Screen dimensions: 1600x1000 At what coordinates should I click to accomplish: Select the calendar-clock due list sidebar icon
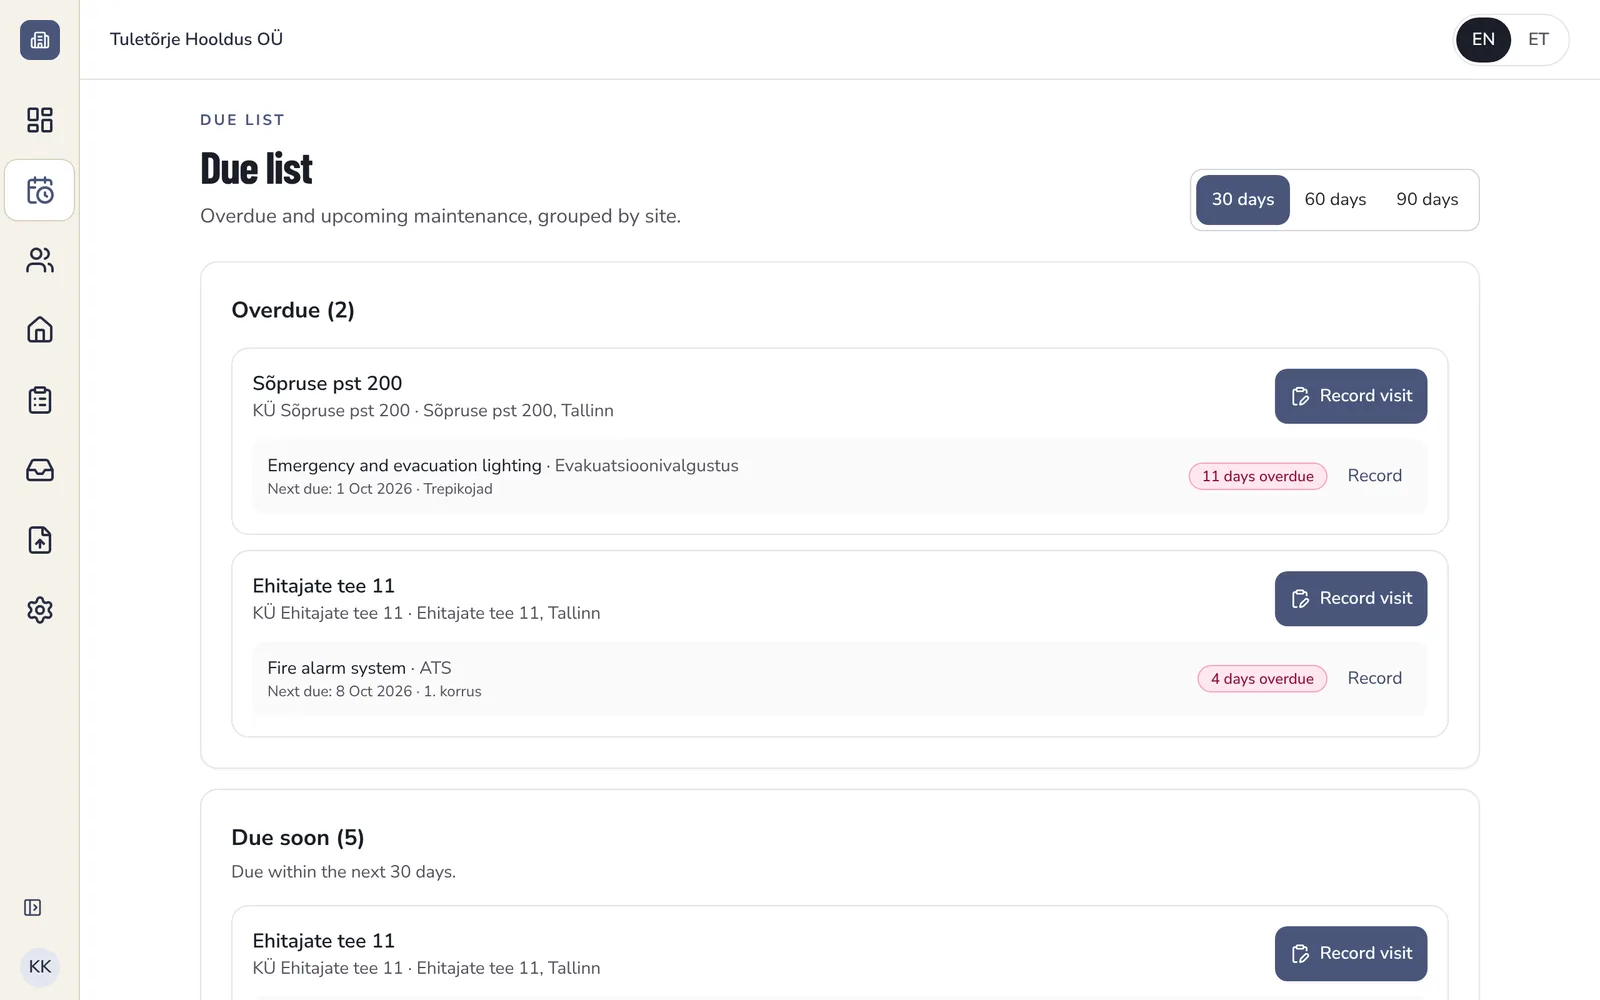[40, 190]
